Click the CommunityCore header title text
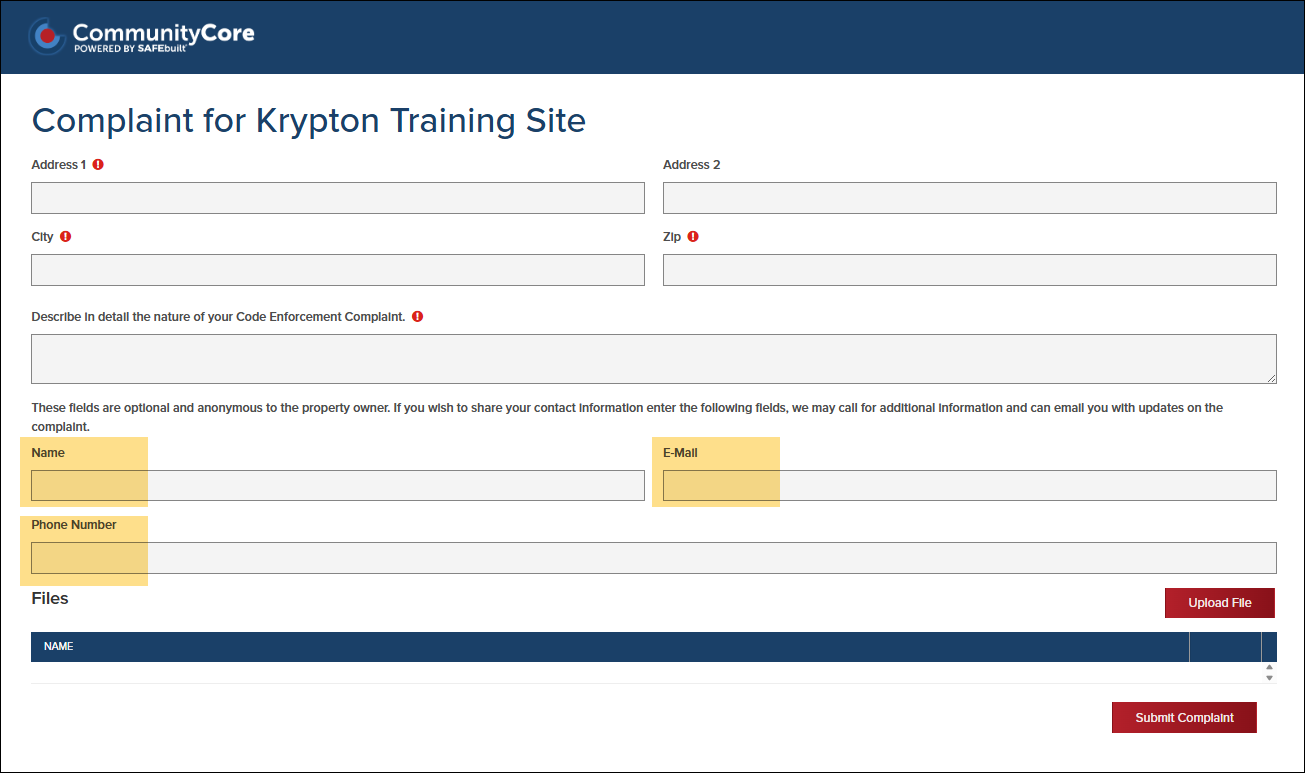Screen dimensions: 1305x773 (x=163, y=33)
